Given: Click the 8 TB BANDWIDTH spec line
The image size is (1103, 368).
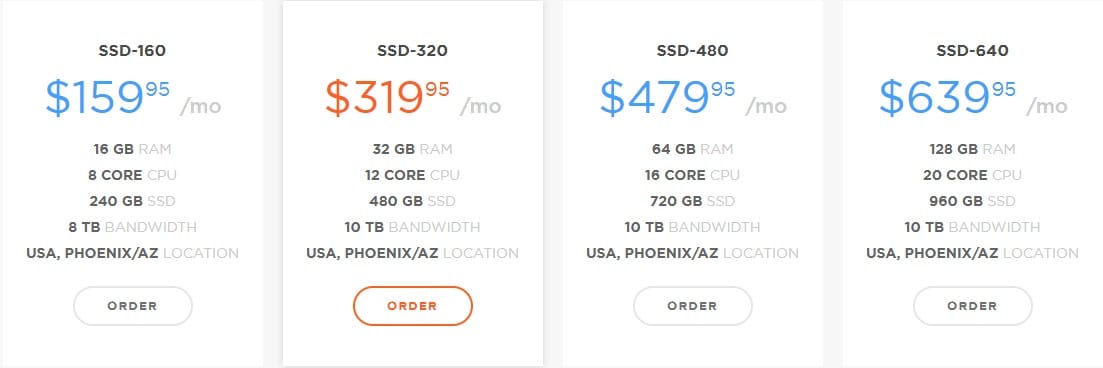Looking at the screenshot, I should 132,227.
